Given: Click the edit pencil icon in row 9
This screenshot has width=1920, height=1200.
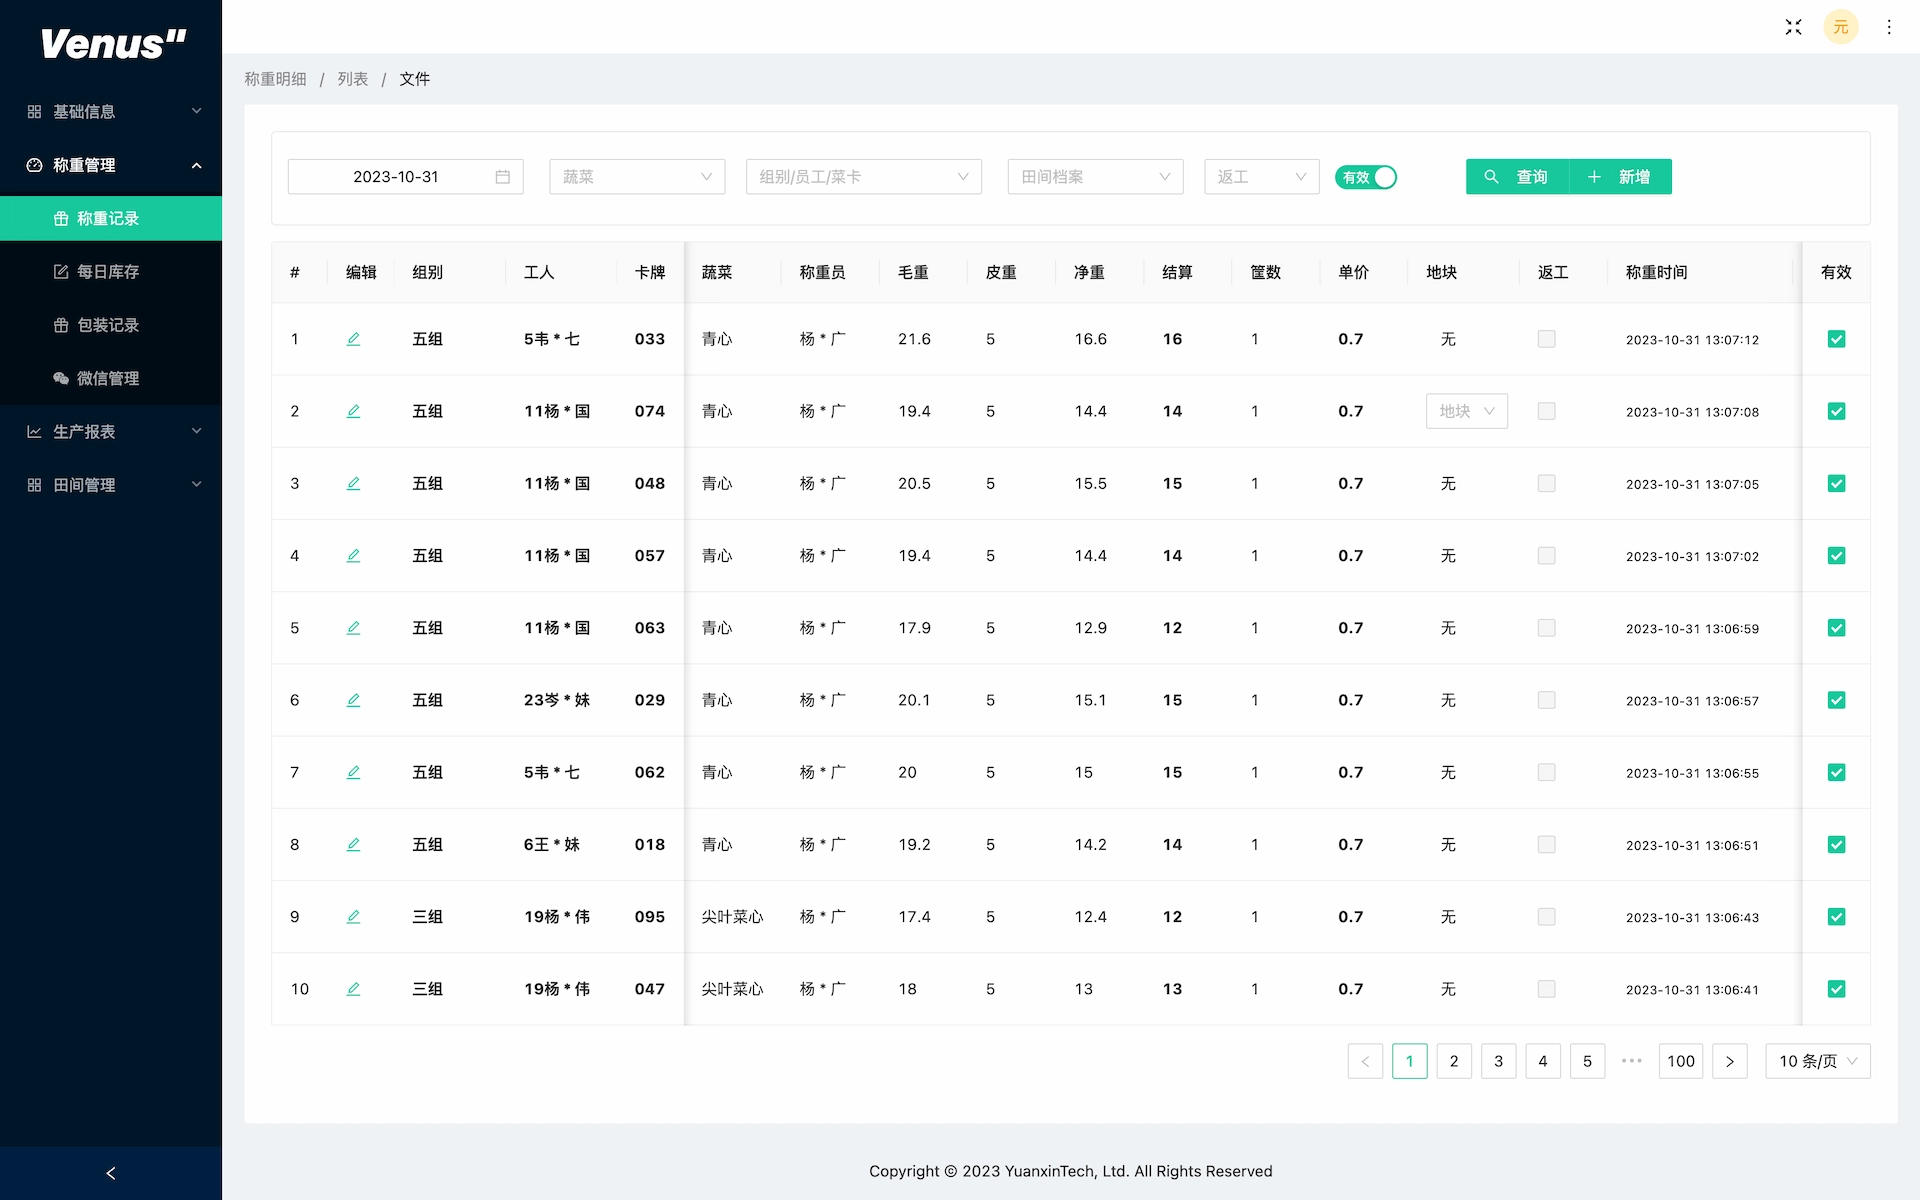Looking at the screenshot, I should click(x=353, y=916).
